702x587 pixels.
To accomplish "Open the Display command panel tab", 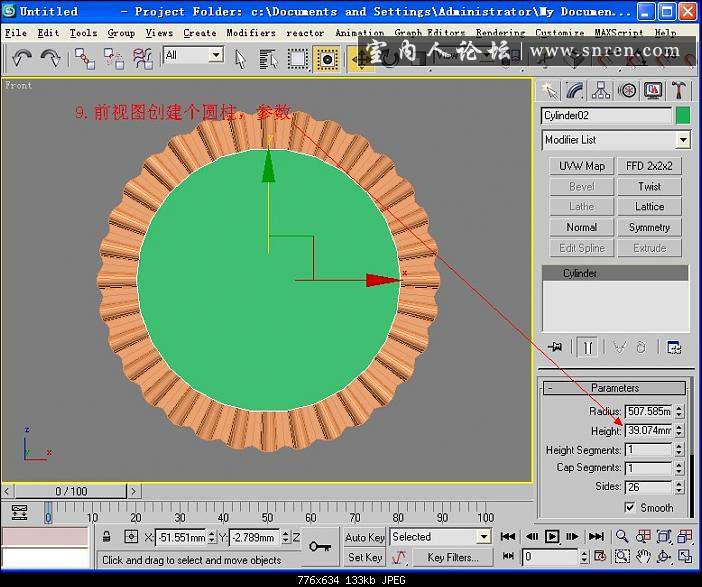I will click(x=653, y=90).
